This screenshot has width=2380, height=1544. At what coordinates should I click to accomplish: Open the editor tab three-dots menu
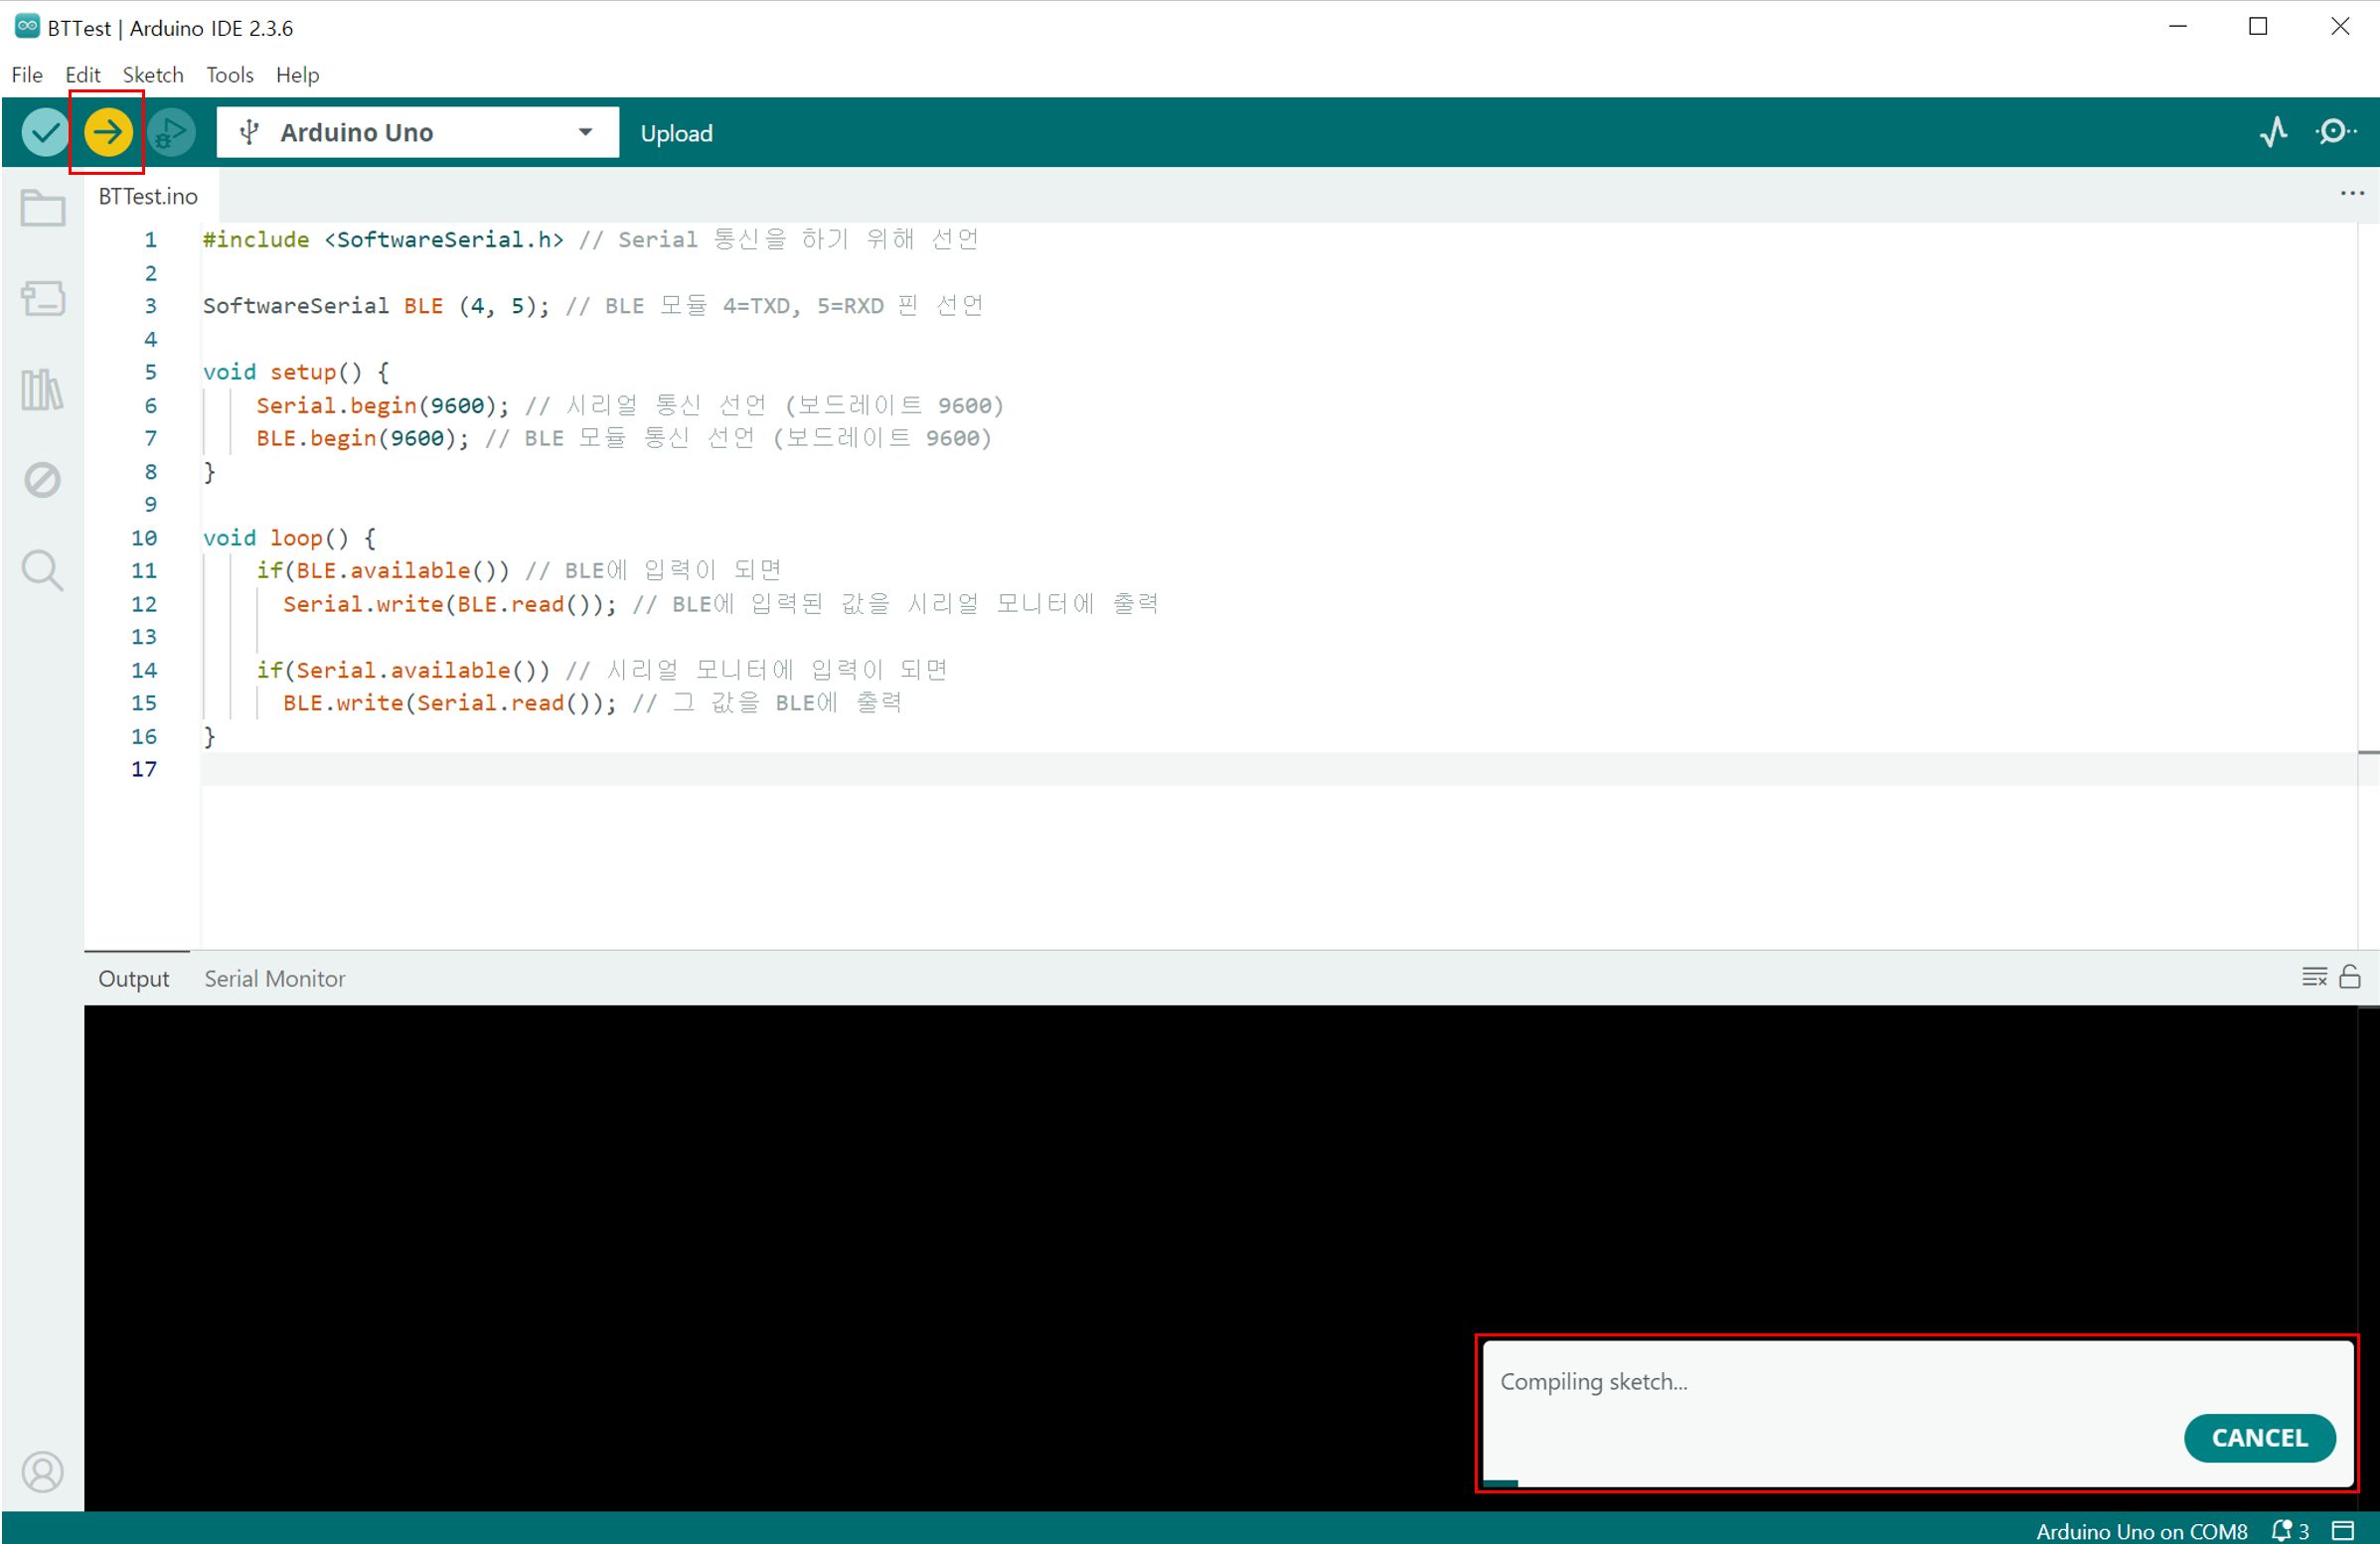click(x=2352, y=193)
